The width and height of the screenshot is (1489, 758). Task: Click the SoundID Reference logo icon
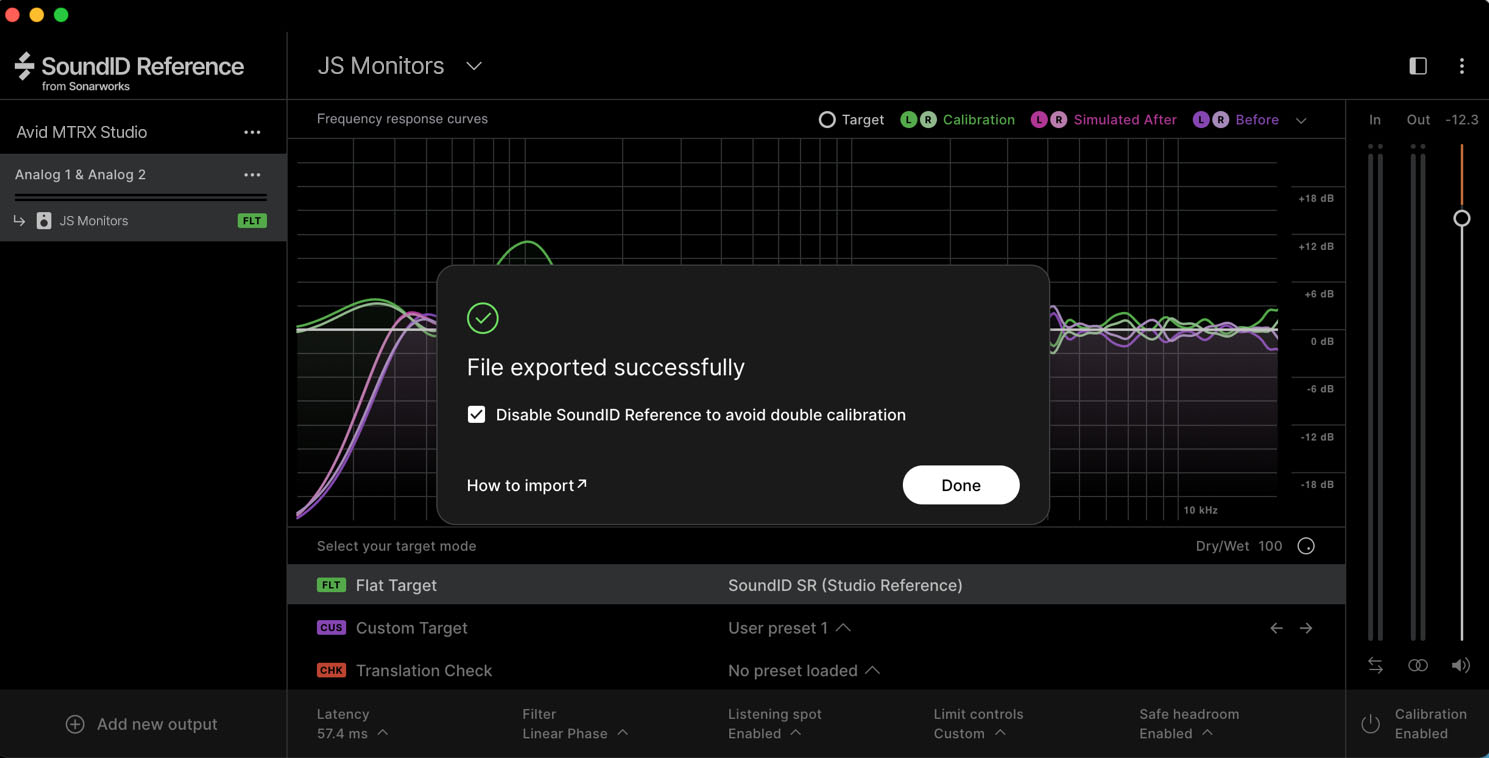pos(24,66)
